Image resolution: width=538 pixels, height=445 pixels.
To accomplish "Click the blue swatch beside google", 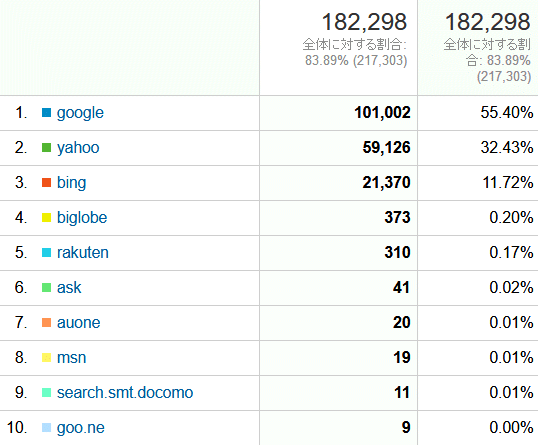I will [46, 113].
